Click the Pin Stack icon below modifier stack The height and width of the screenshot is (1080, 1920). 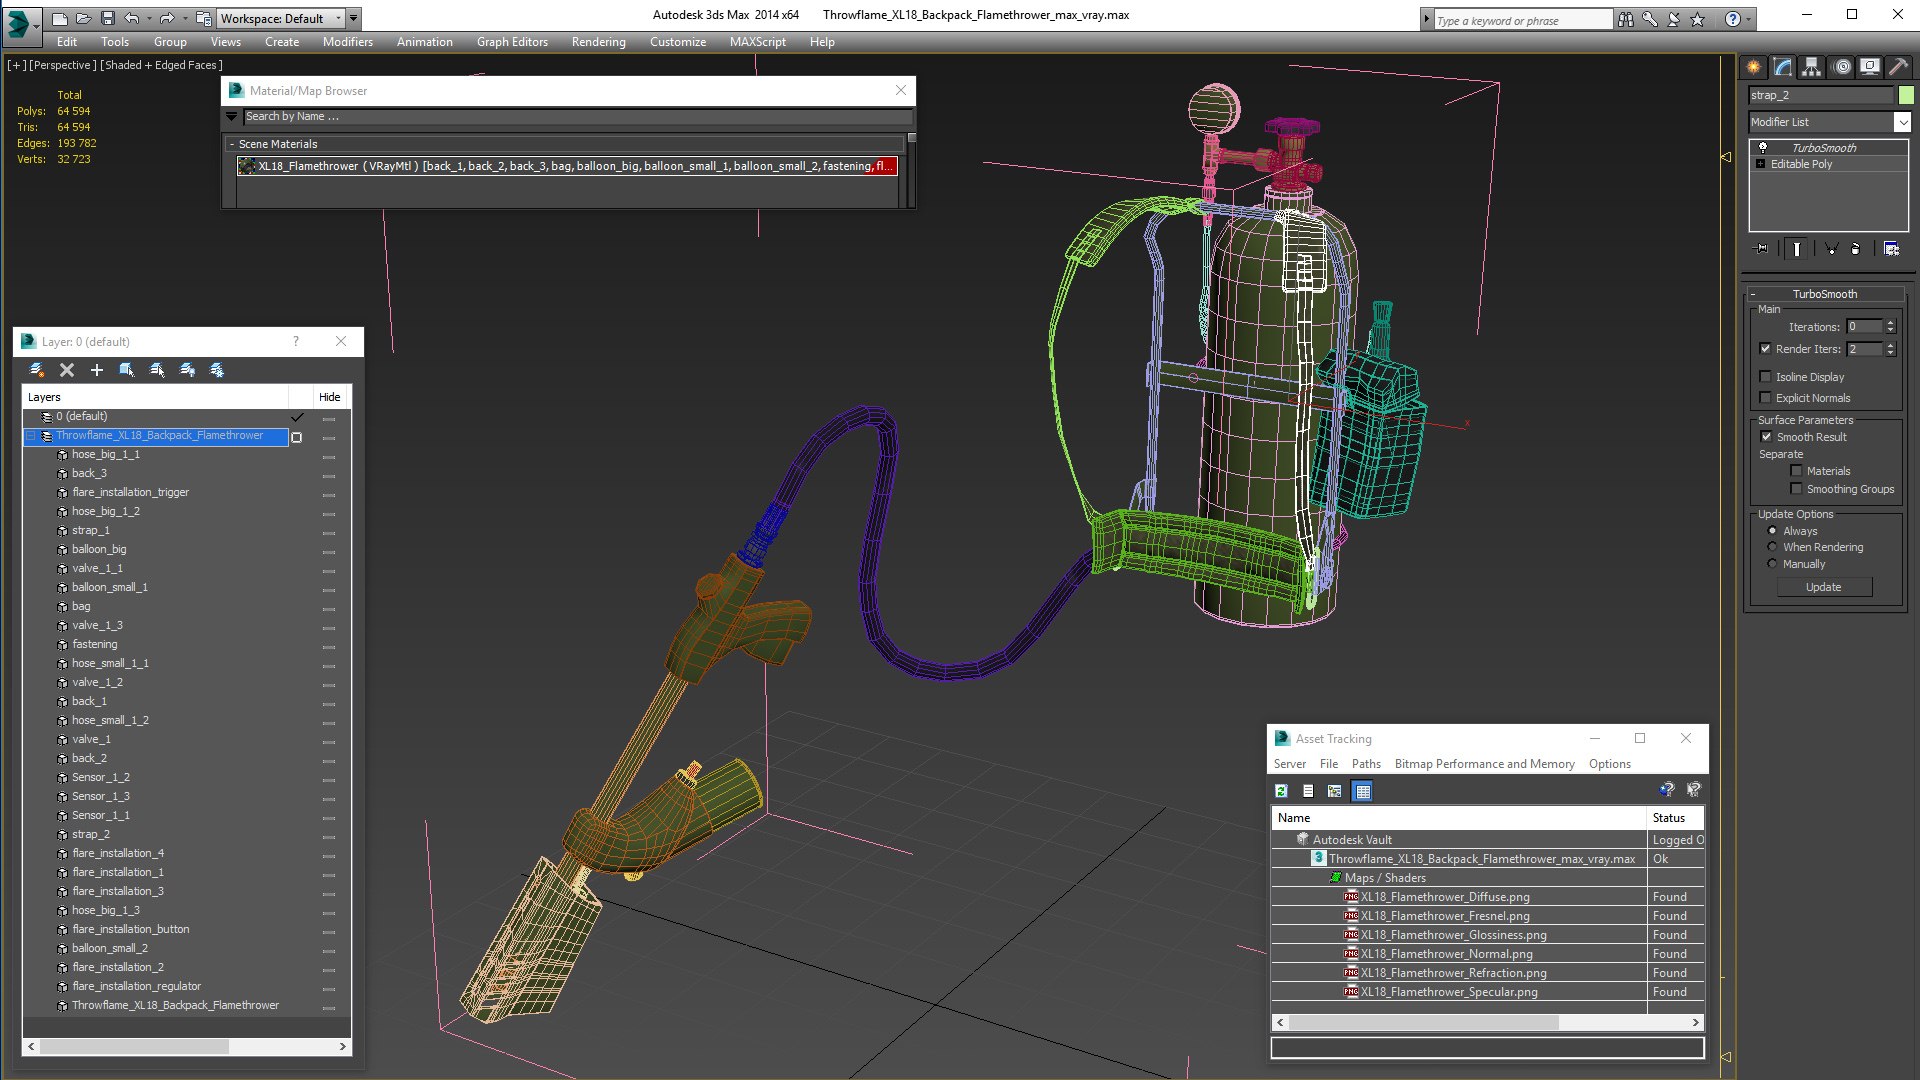(1762, 249)
